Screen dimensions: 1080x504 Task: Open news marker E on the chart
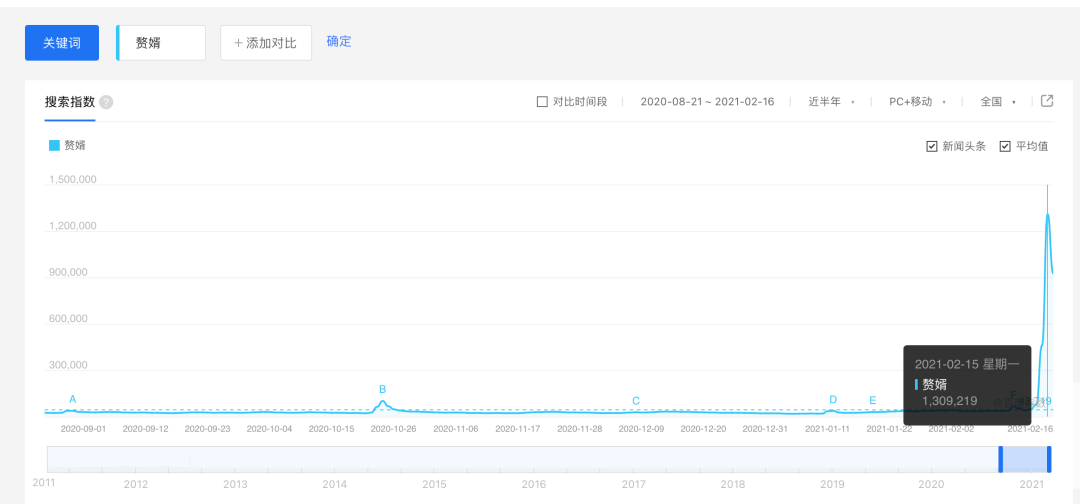pyautogui.click(x=872, y=401)
